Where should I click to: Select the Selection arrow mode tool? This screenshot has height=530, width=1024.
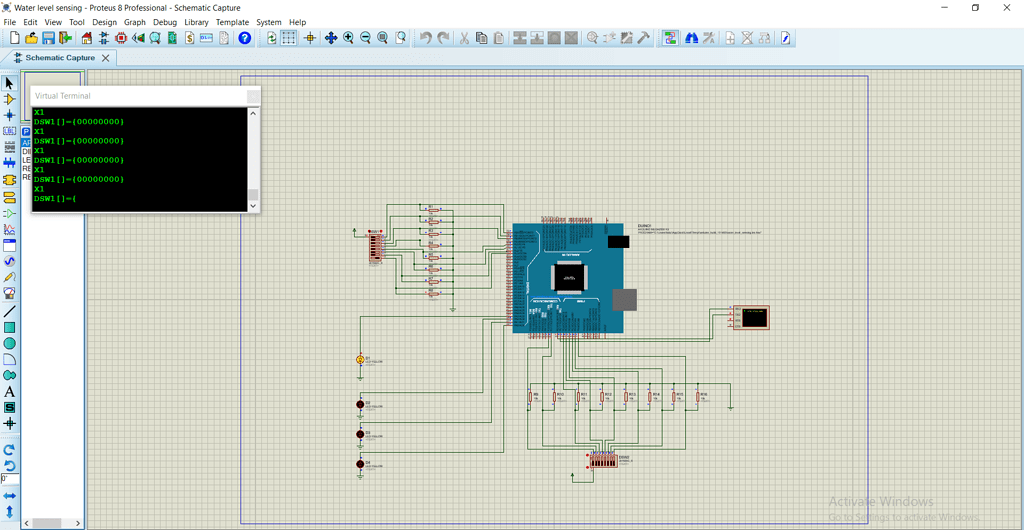click(10, 83)
